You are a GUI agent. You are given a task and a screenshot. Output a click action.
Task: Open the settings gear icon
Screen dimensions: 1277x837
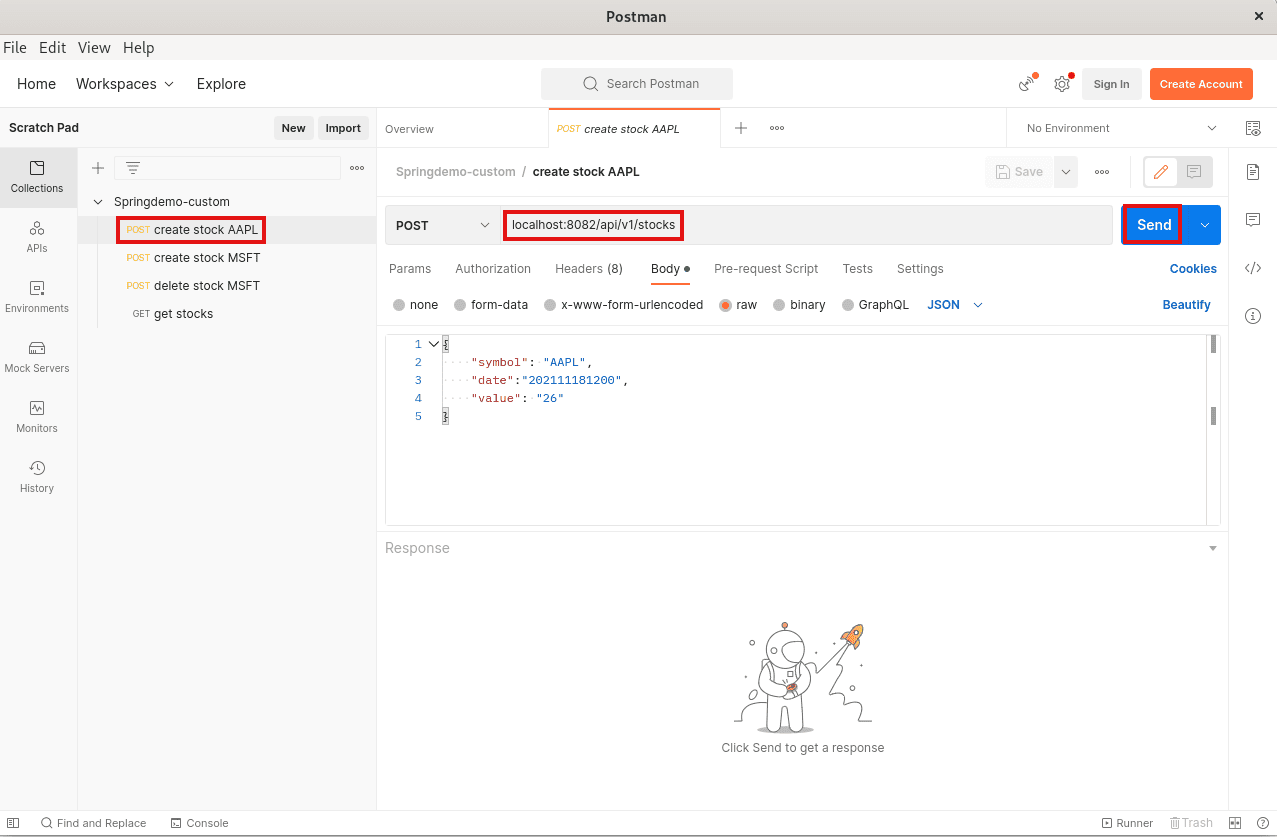(1062, 84)
